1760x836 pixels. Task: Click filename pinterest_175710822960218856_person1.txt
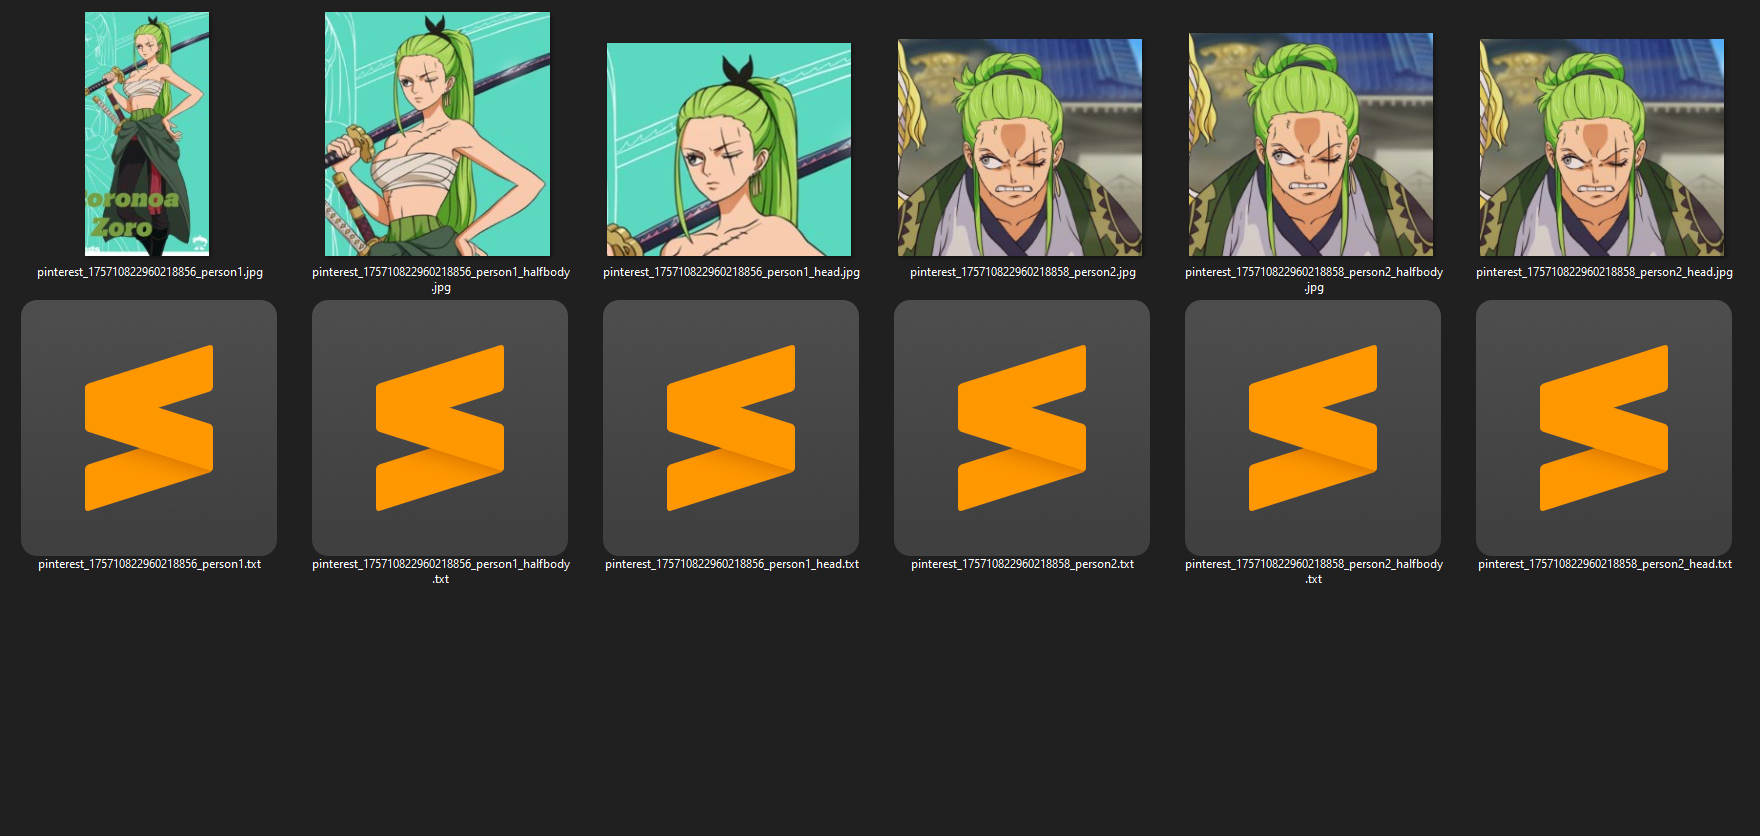(x=150, y=564)
